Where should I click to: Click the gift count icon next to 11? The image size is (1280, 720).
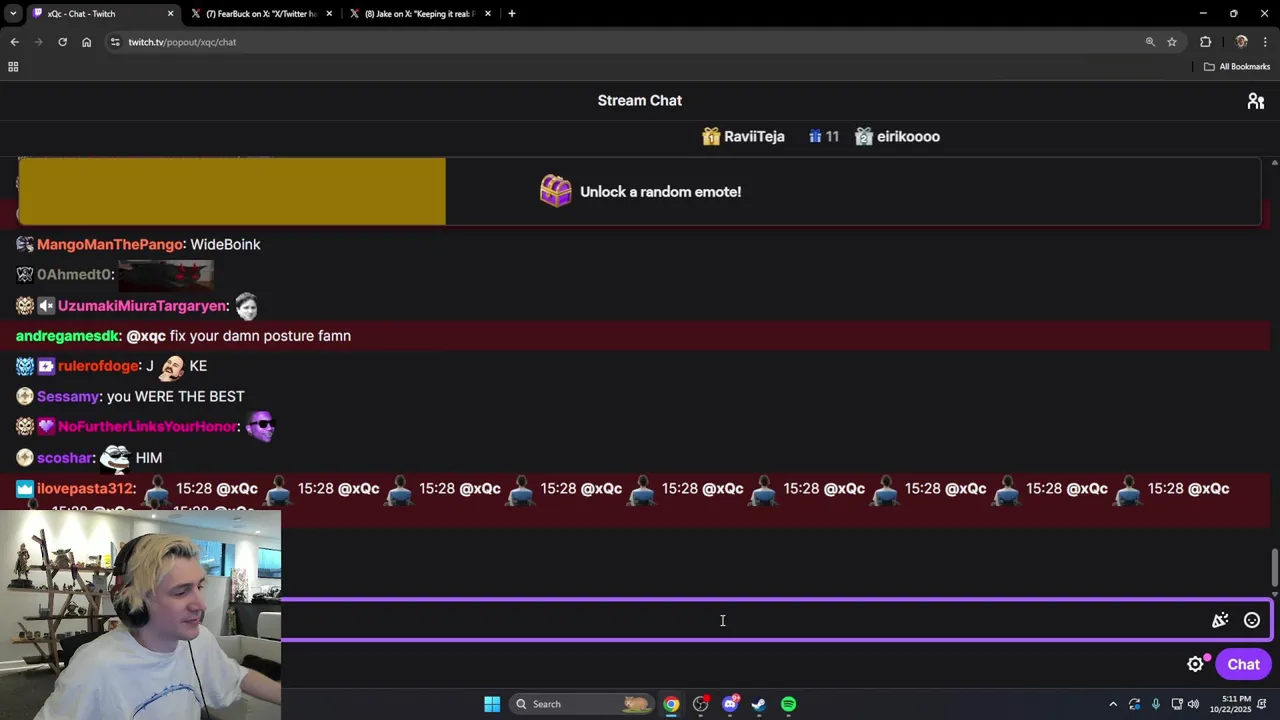tap(815, 136)
